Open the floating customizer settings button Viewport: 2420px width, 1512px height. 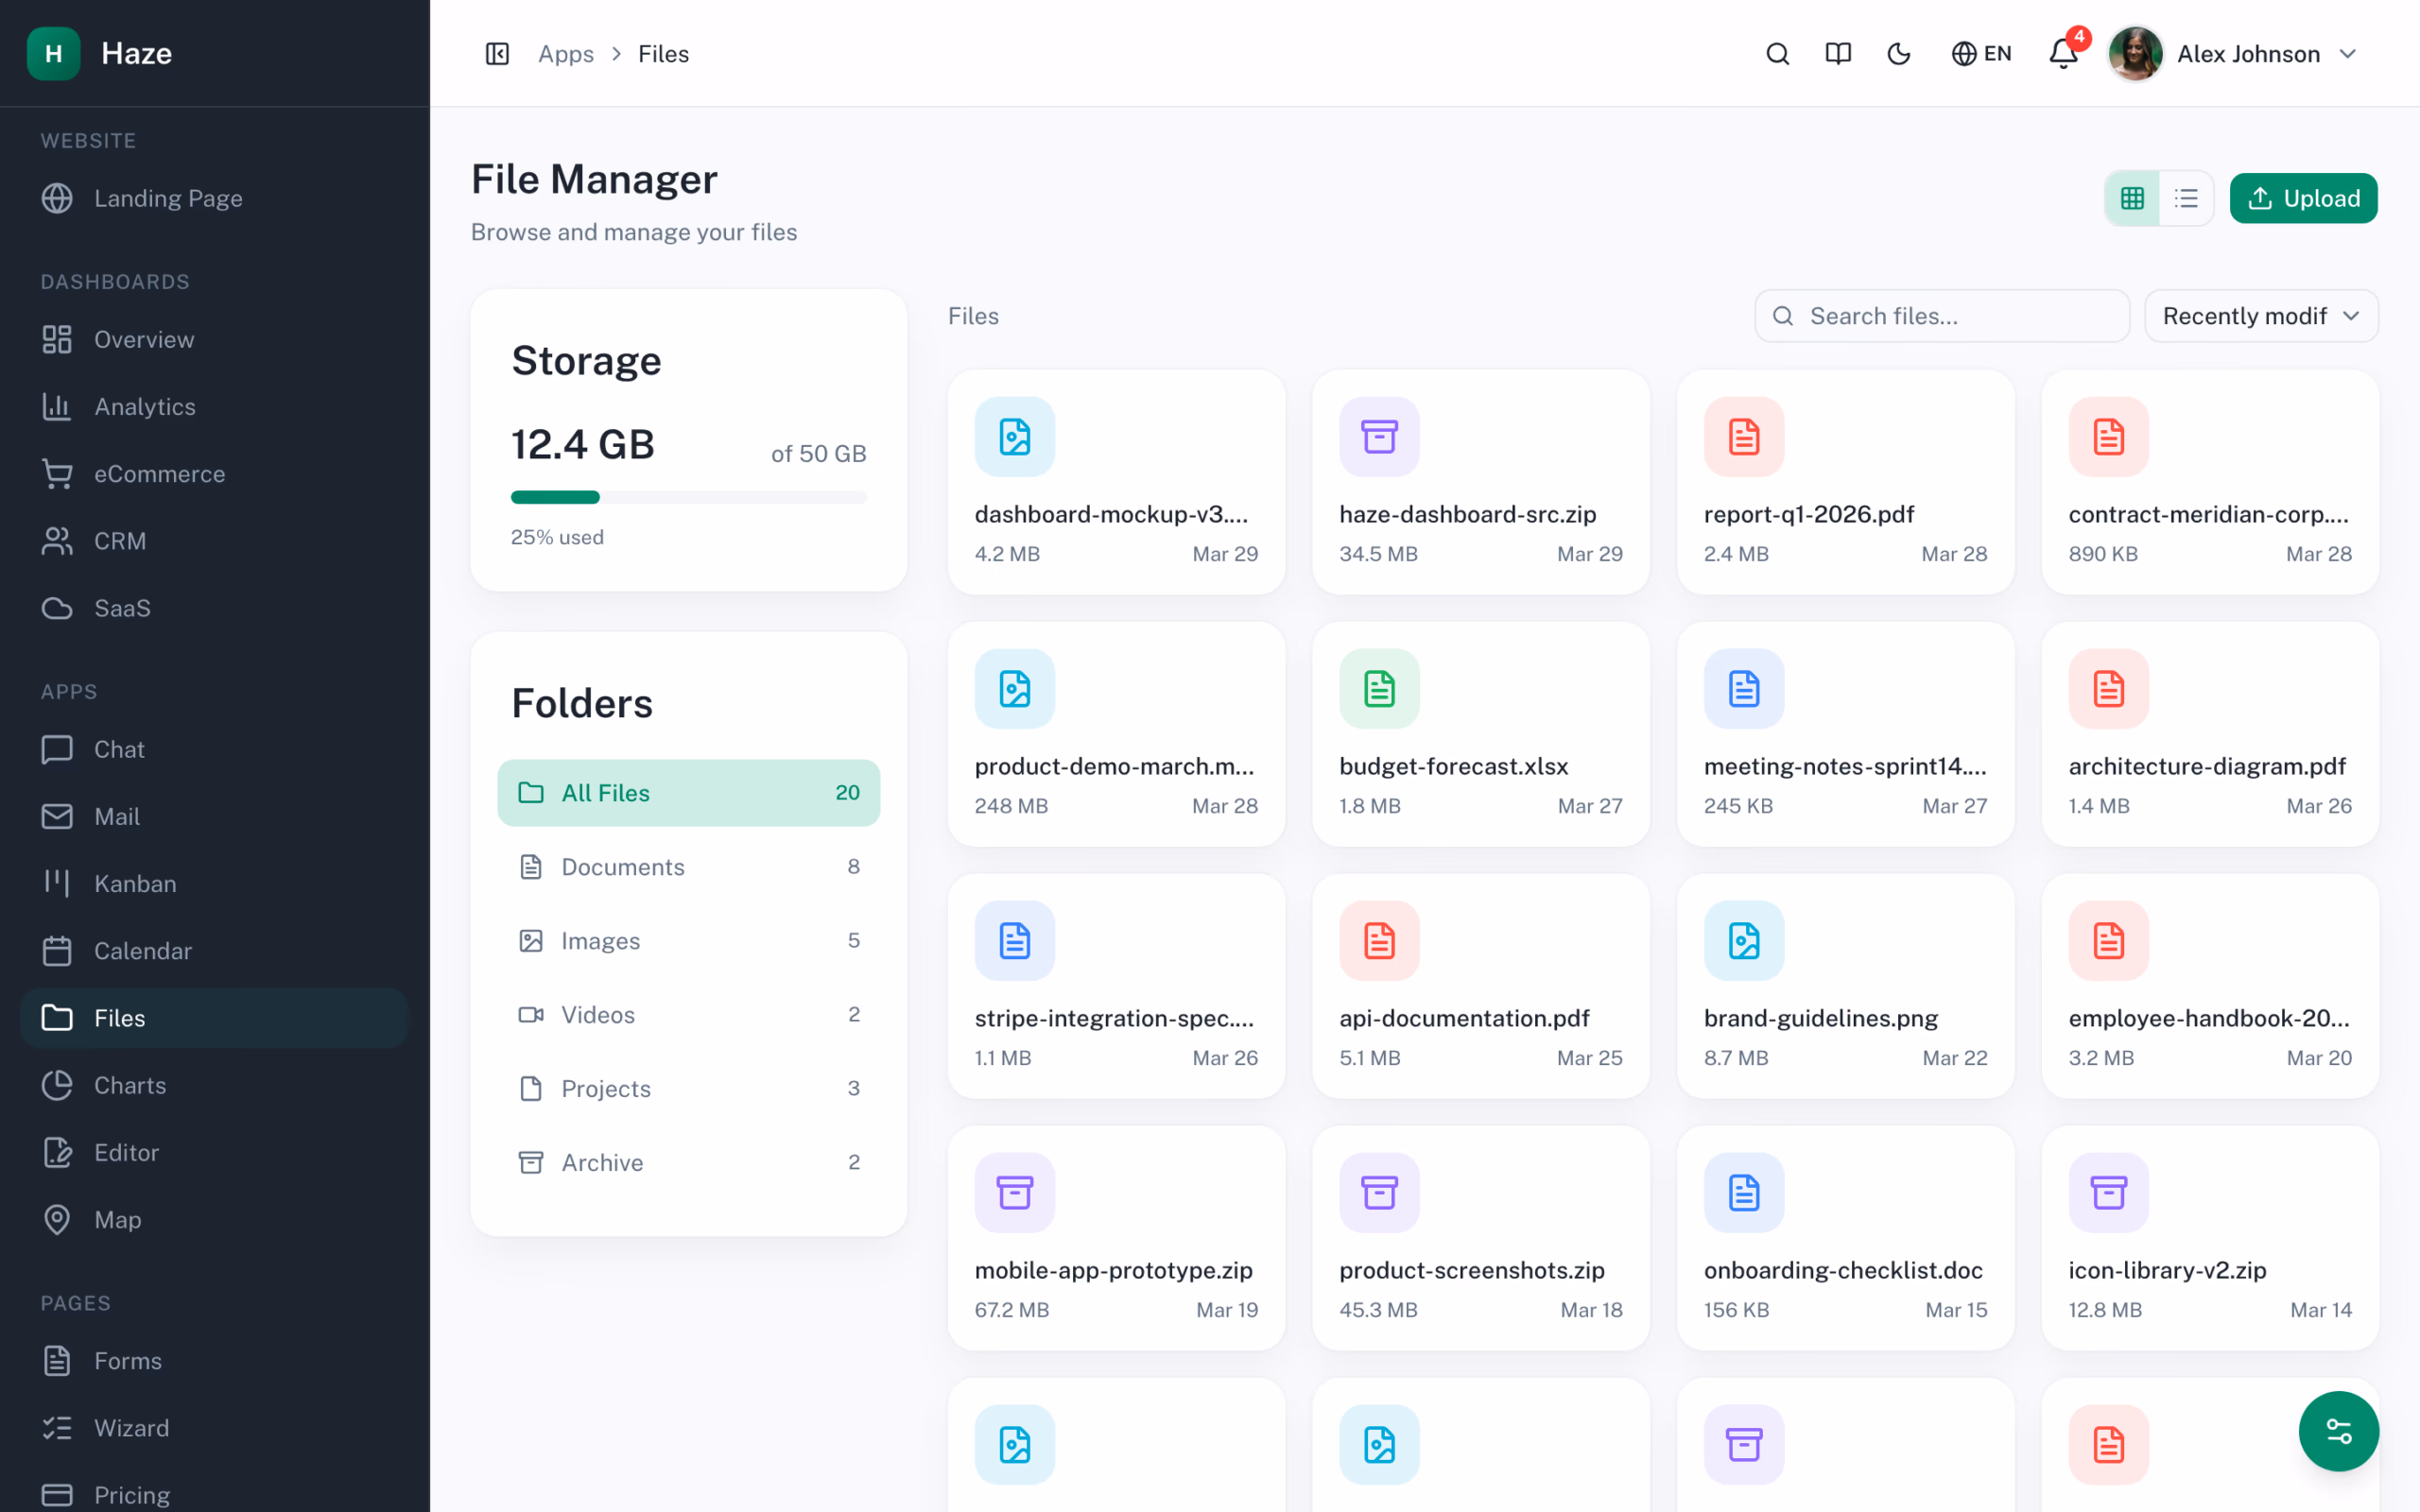[x=2338, y=1431]
